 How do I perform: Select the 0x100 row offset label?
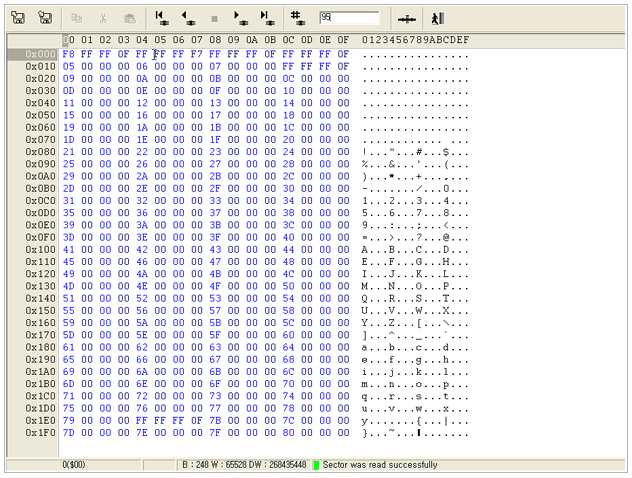[x=41, y=248]
